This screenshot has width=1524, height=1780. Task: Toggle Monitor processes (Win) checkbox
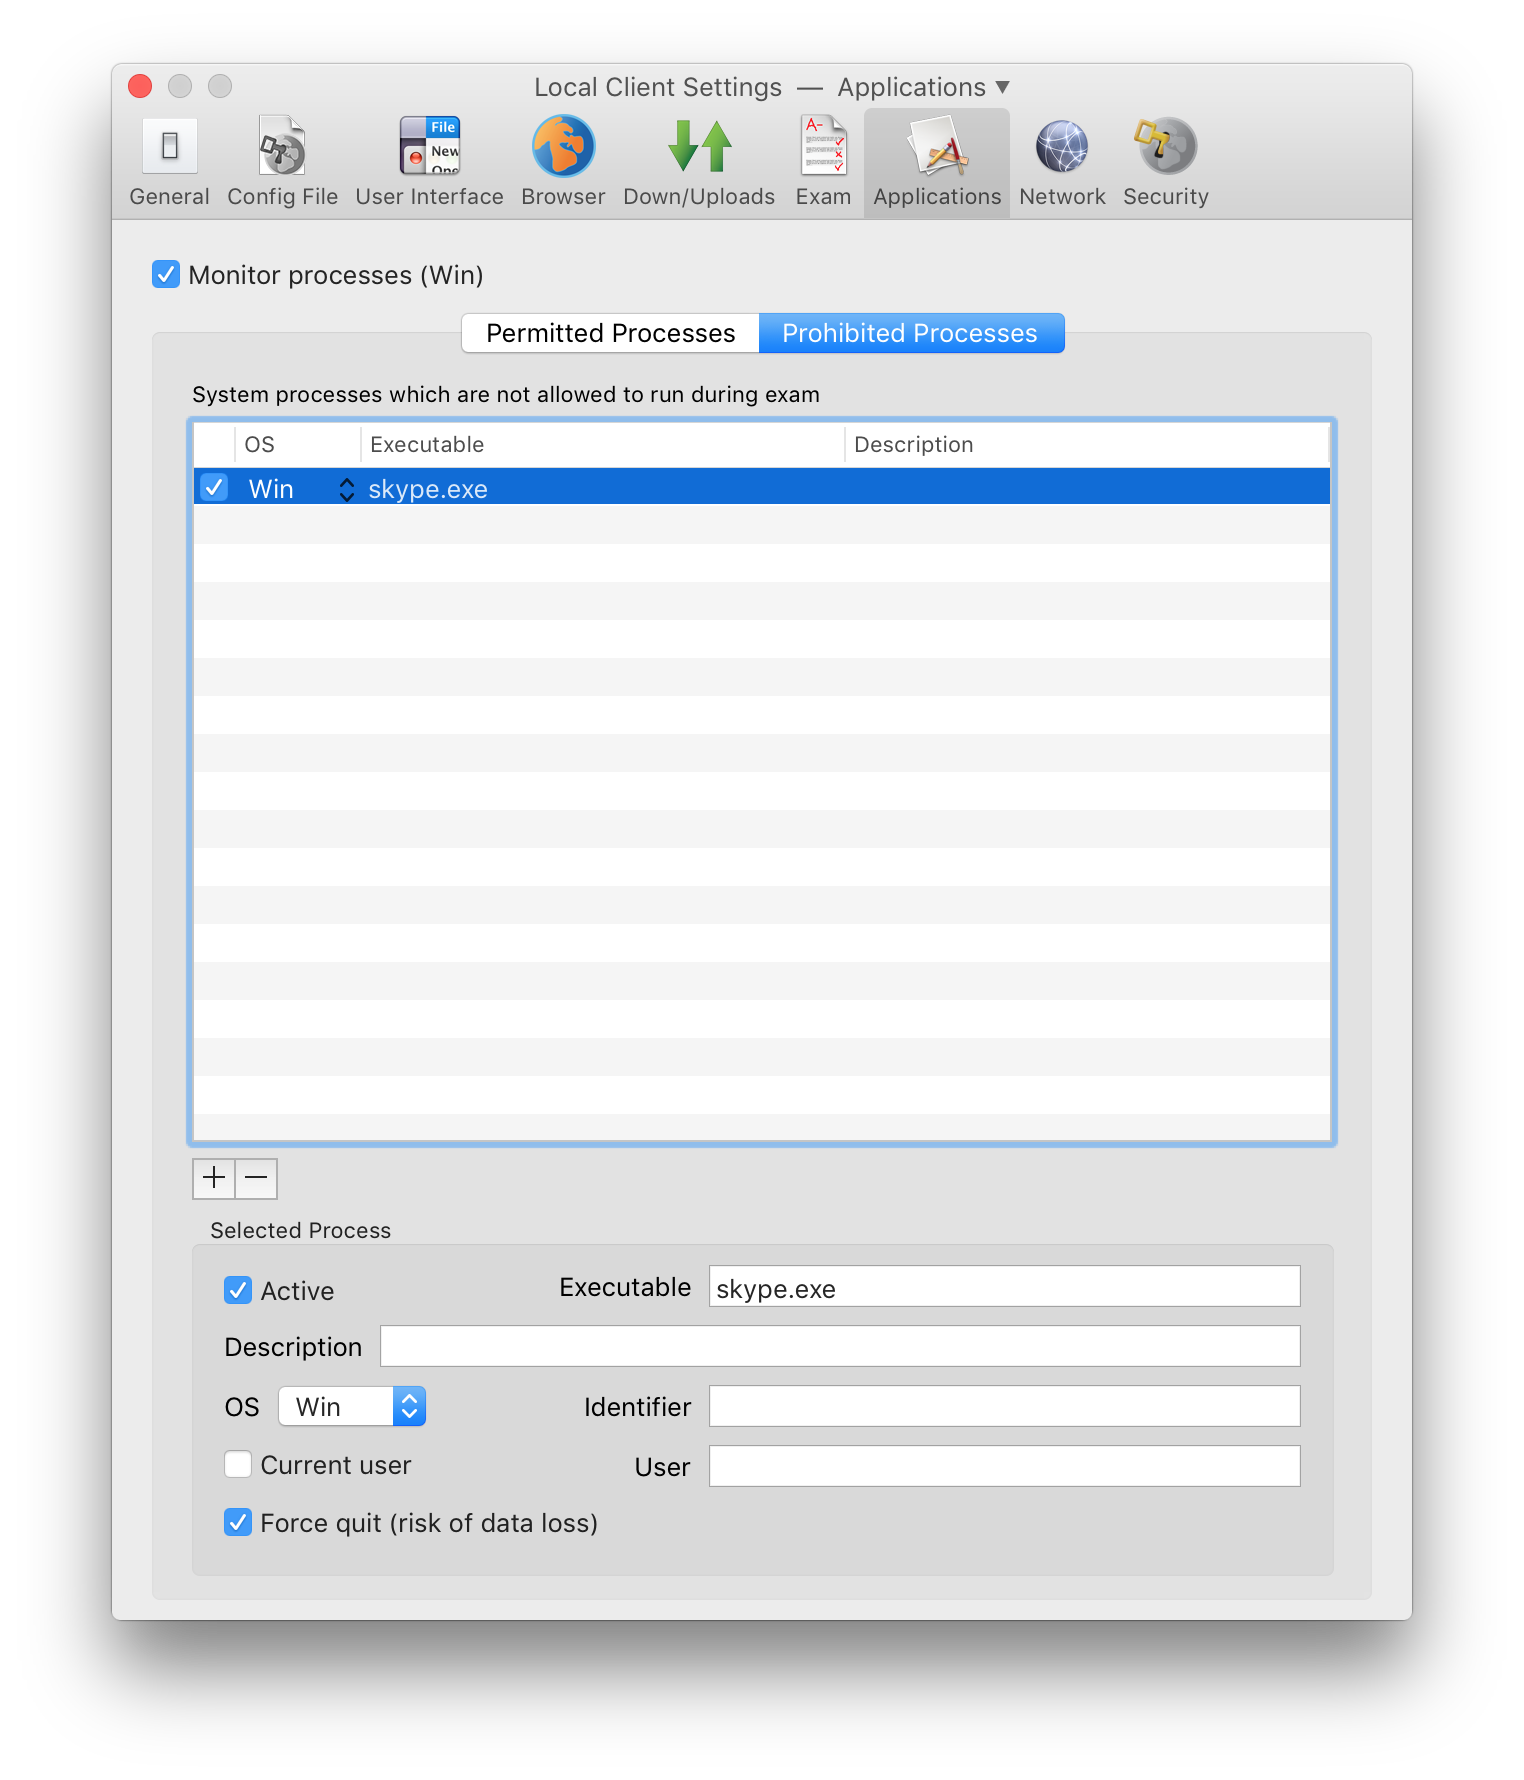coord(166,274)
